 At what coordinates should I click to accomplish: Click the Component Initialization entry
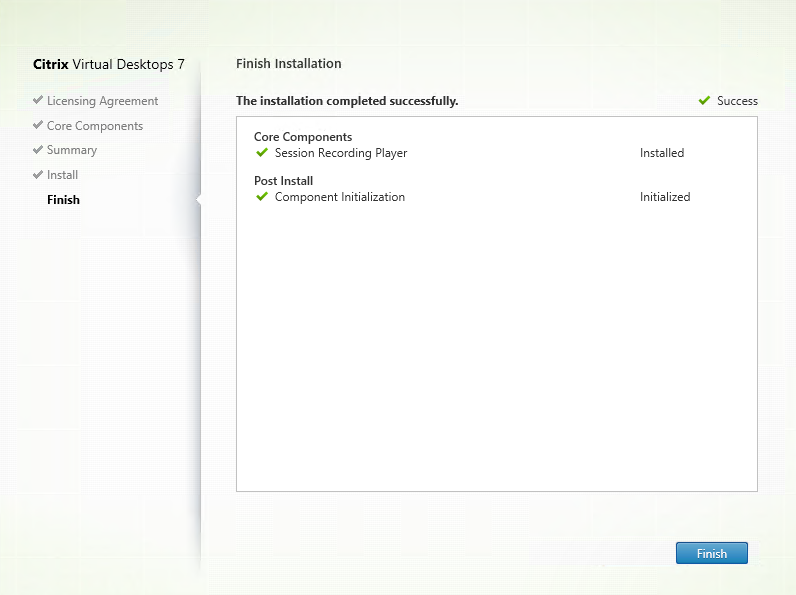tap(340, 197)
